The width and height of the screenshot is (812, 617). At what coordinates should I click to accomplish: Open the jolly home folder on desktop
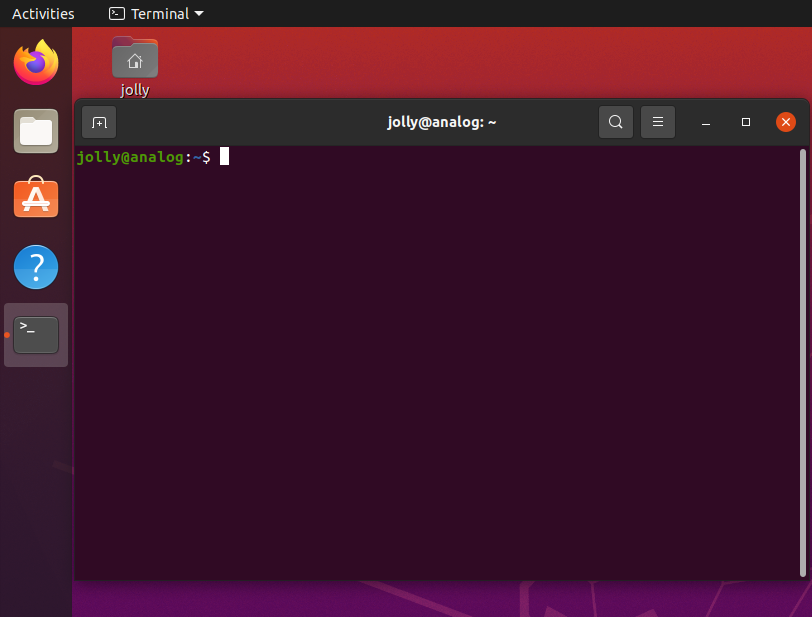(x=135, y=58)
